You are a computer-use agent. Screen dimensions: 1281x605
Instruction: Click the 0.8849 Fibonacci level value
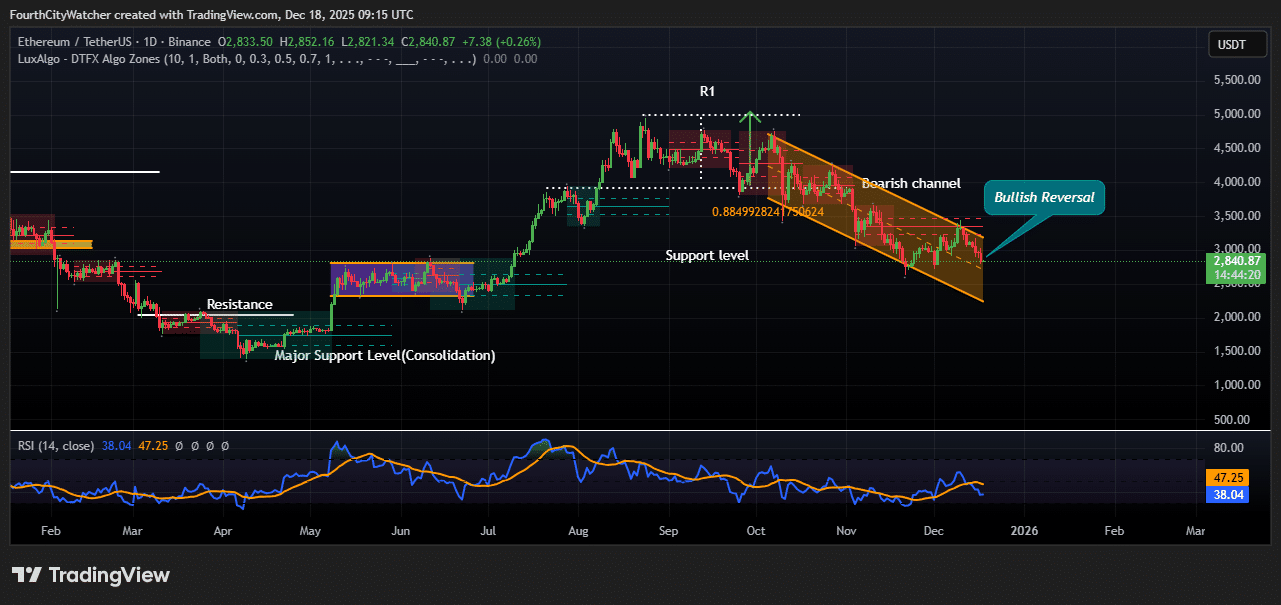(x=768, y=212)
